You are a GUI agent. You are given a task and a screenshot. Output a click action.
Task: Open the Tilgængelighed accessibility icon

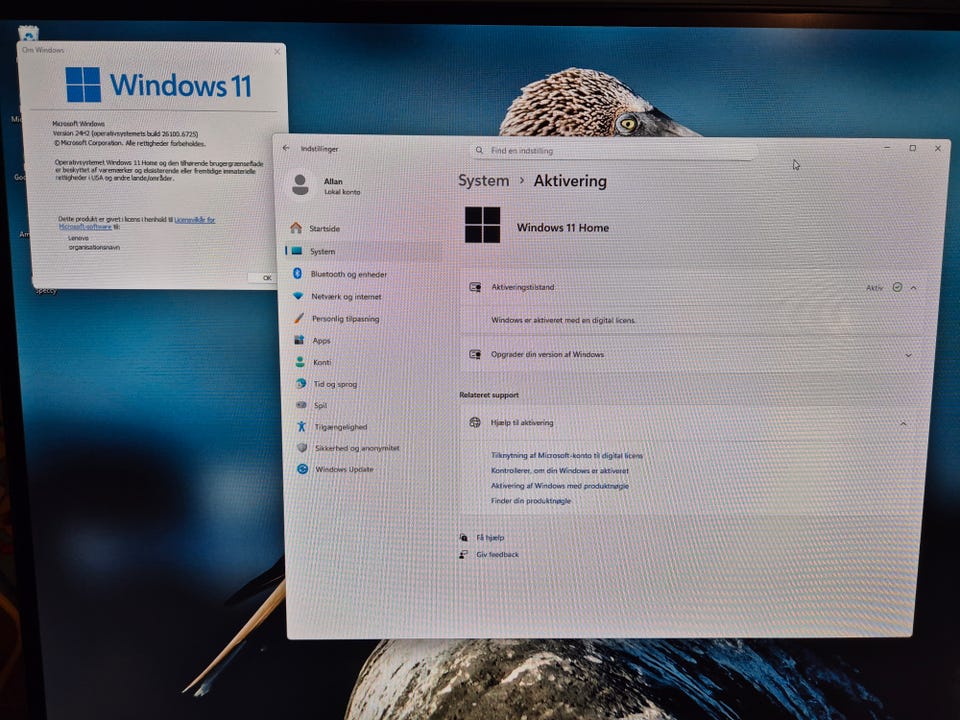click(301, 426)
